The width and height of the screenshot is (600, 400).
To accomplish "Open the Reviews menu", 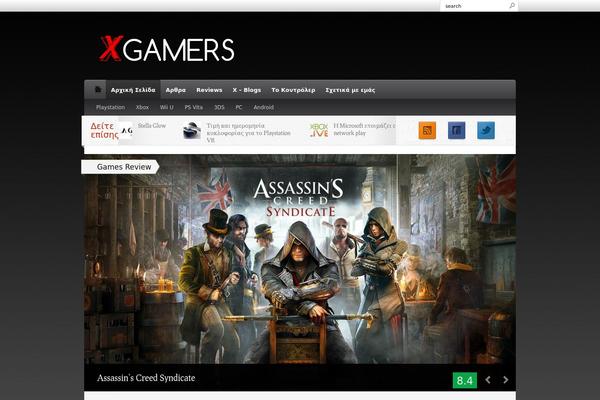I will (209, 90).
